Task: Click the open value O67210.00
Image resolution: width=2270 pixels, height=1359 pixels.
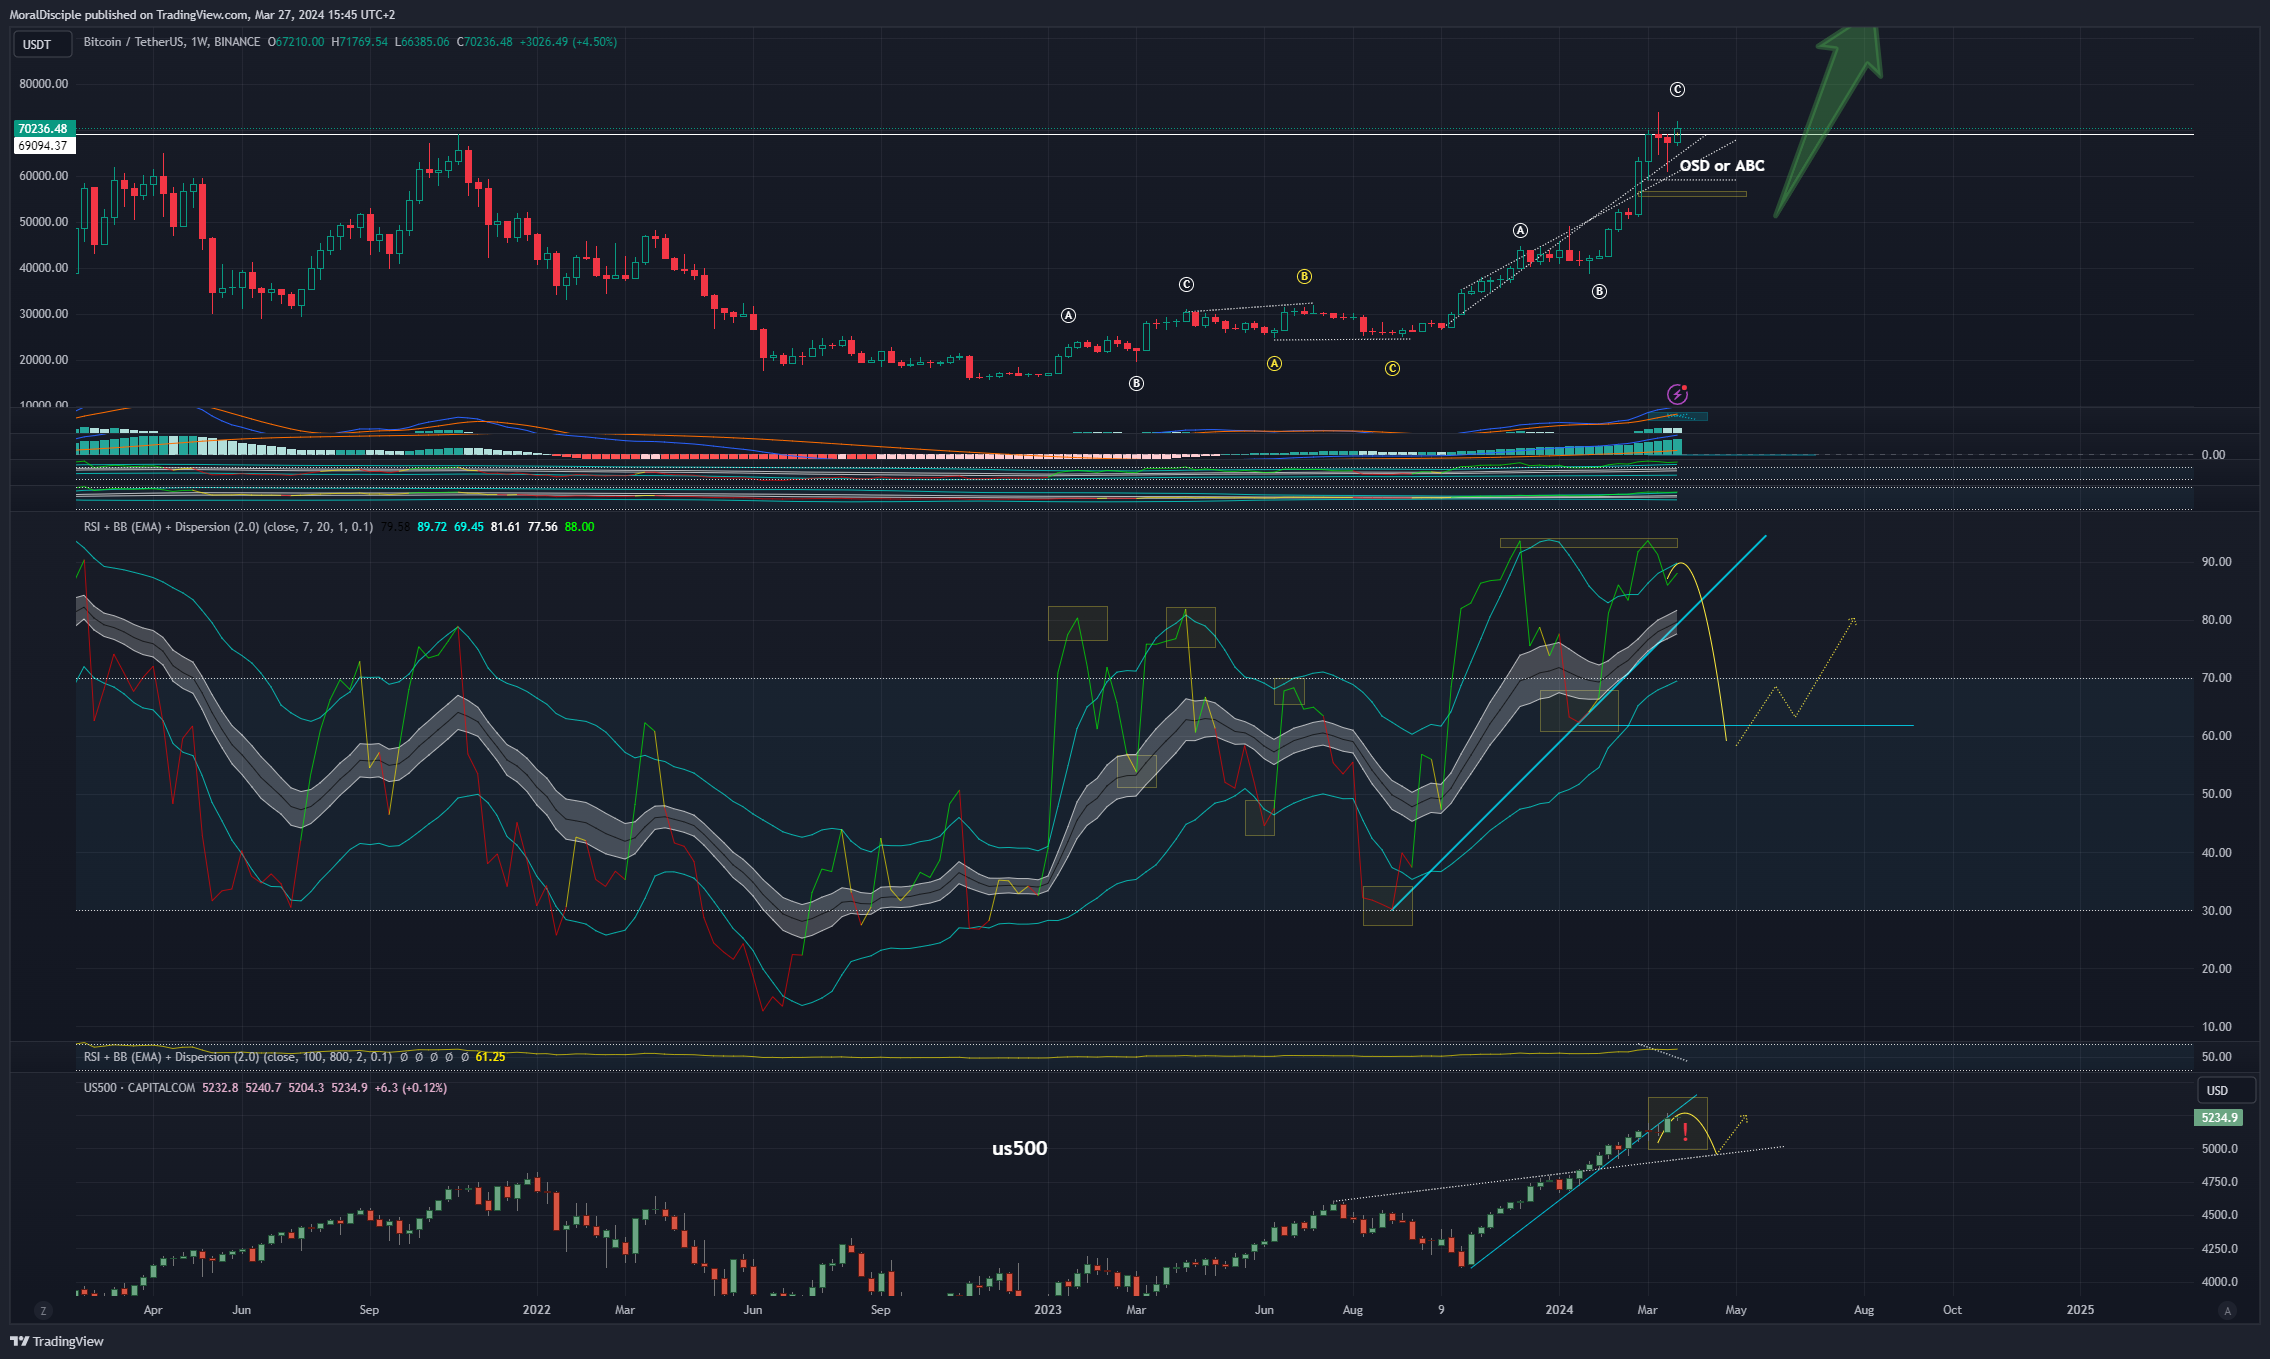Action: (x=296, y=42)
